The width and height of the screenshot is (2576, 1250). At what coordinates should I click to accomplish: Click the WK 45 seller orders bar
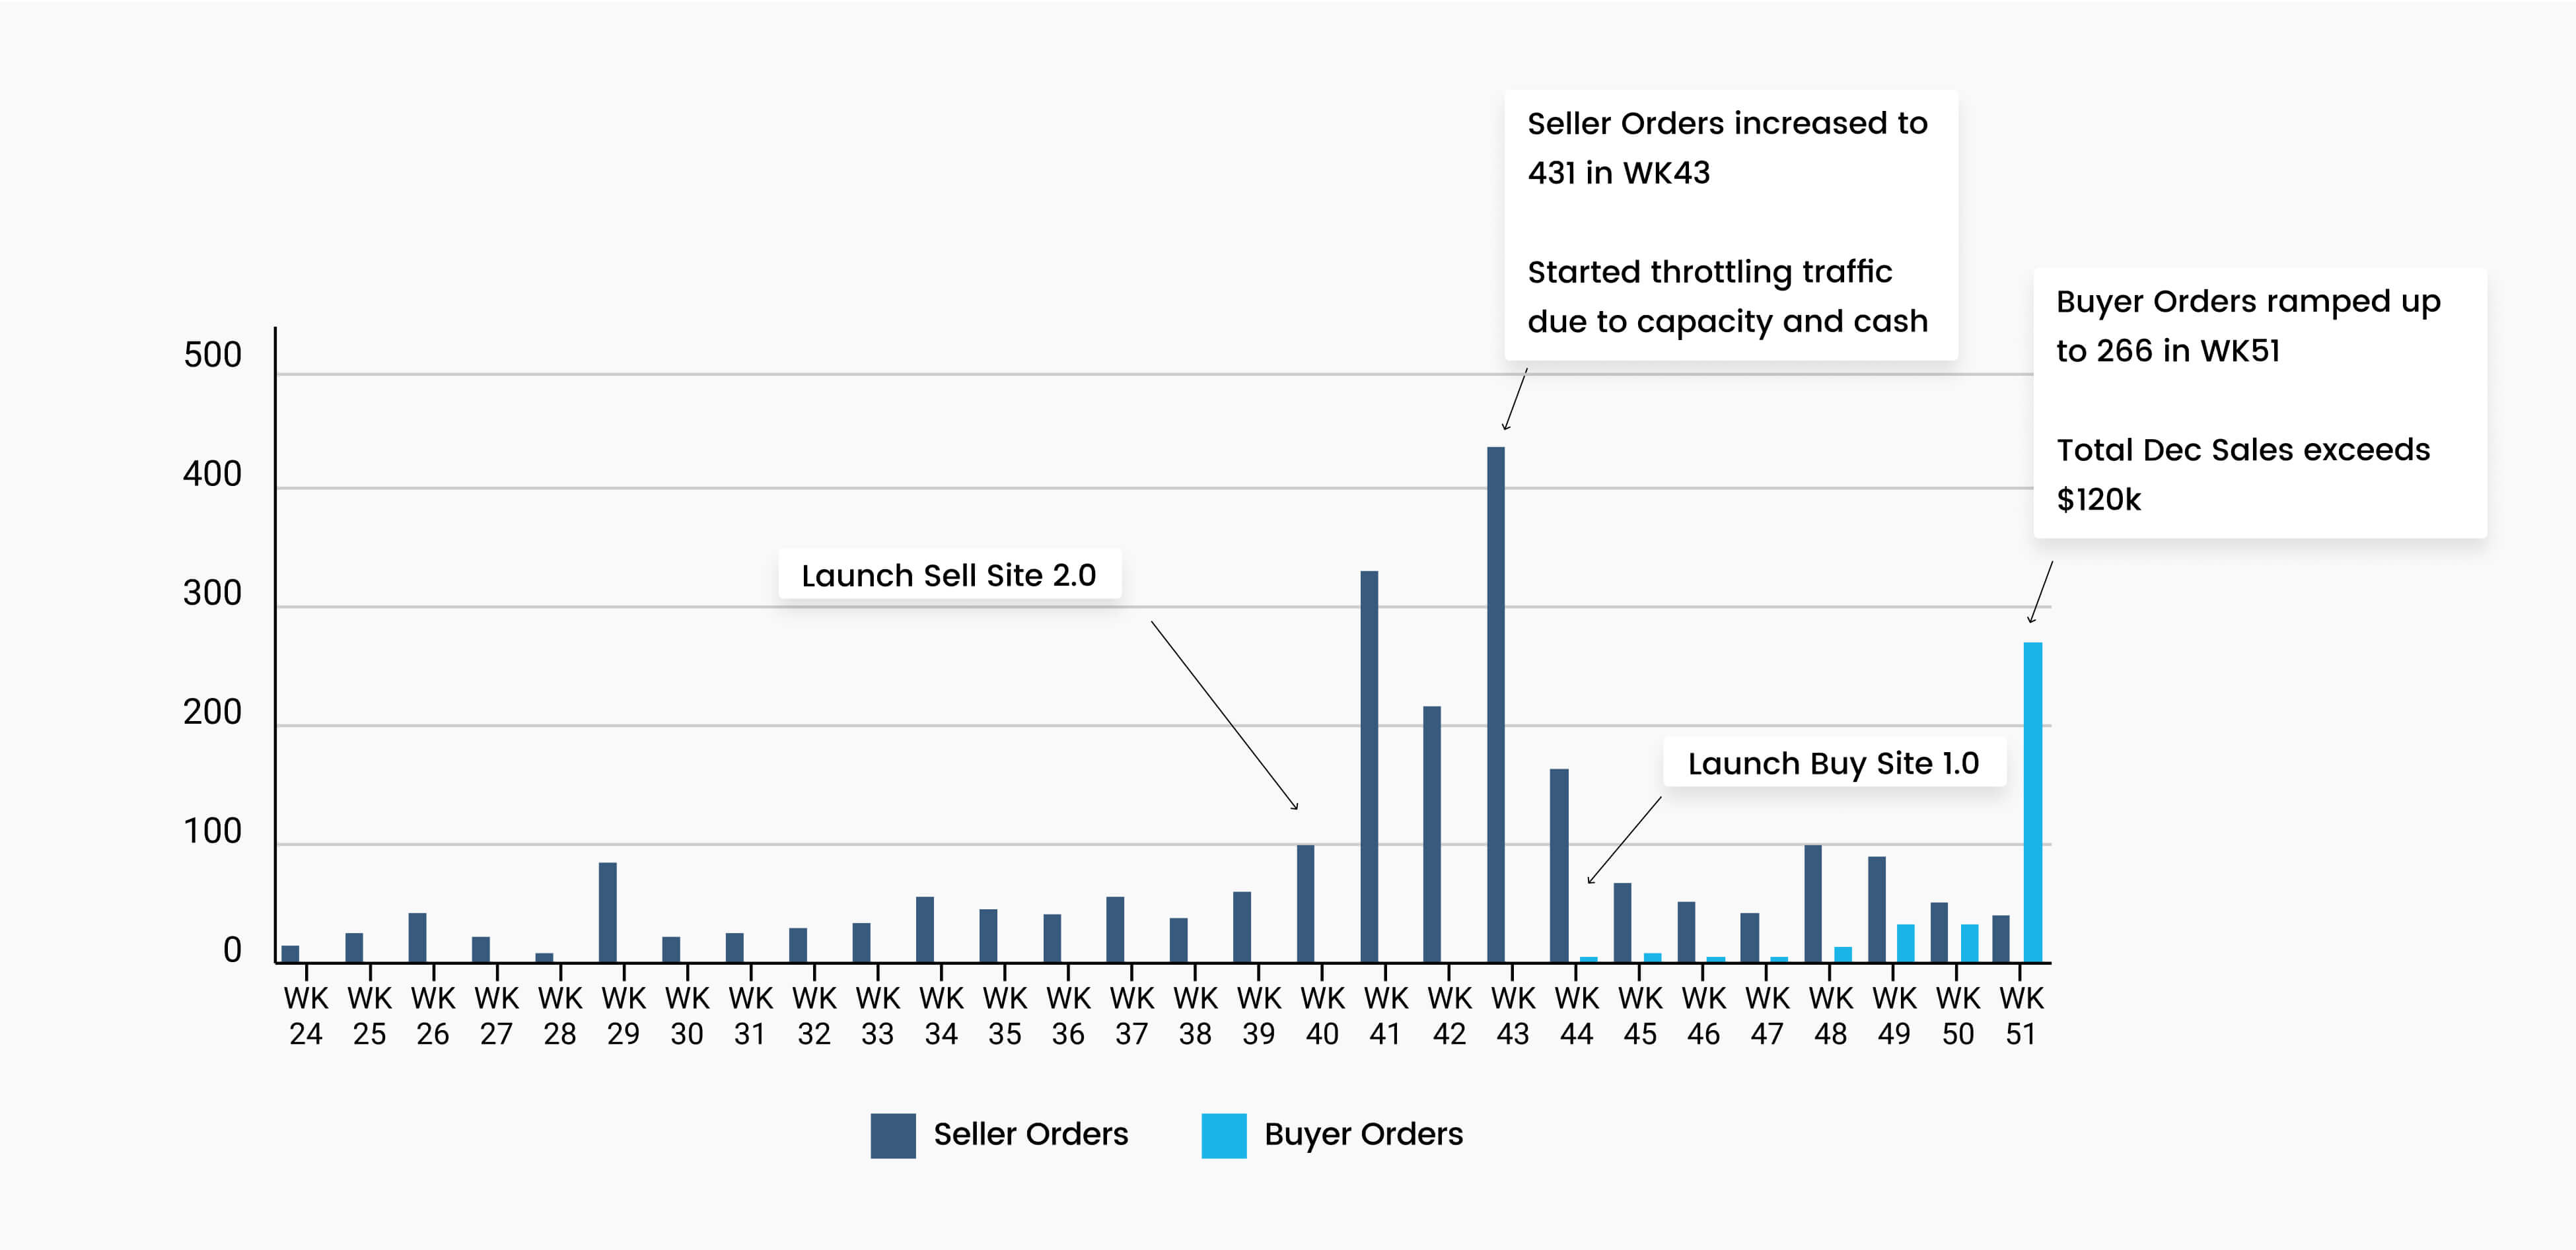point(1622,922)
